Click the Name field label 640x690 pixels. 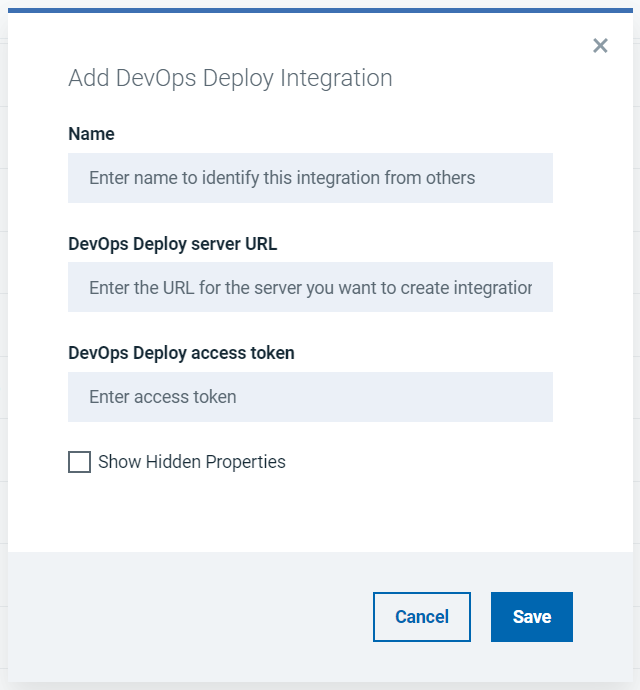click(x=91, y=134)
